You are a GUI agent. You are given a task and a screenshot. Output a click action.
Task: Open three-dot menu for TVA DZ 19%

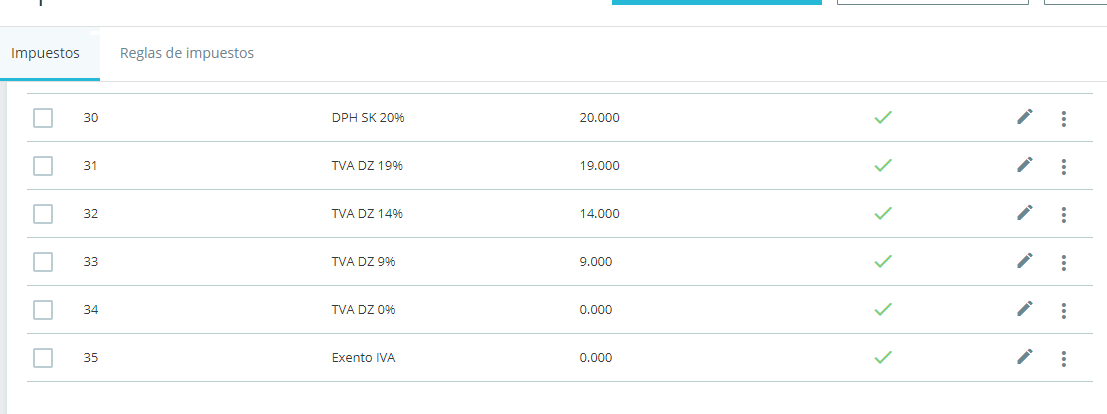[x=1063, y=167]
